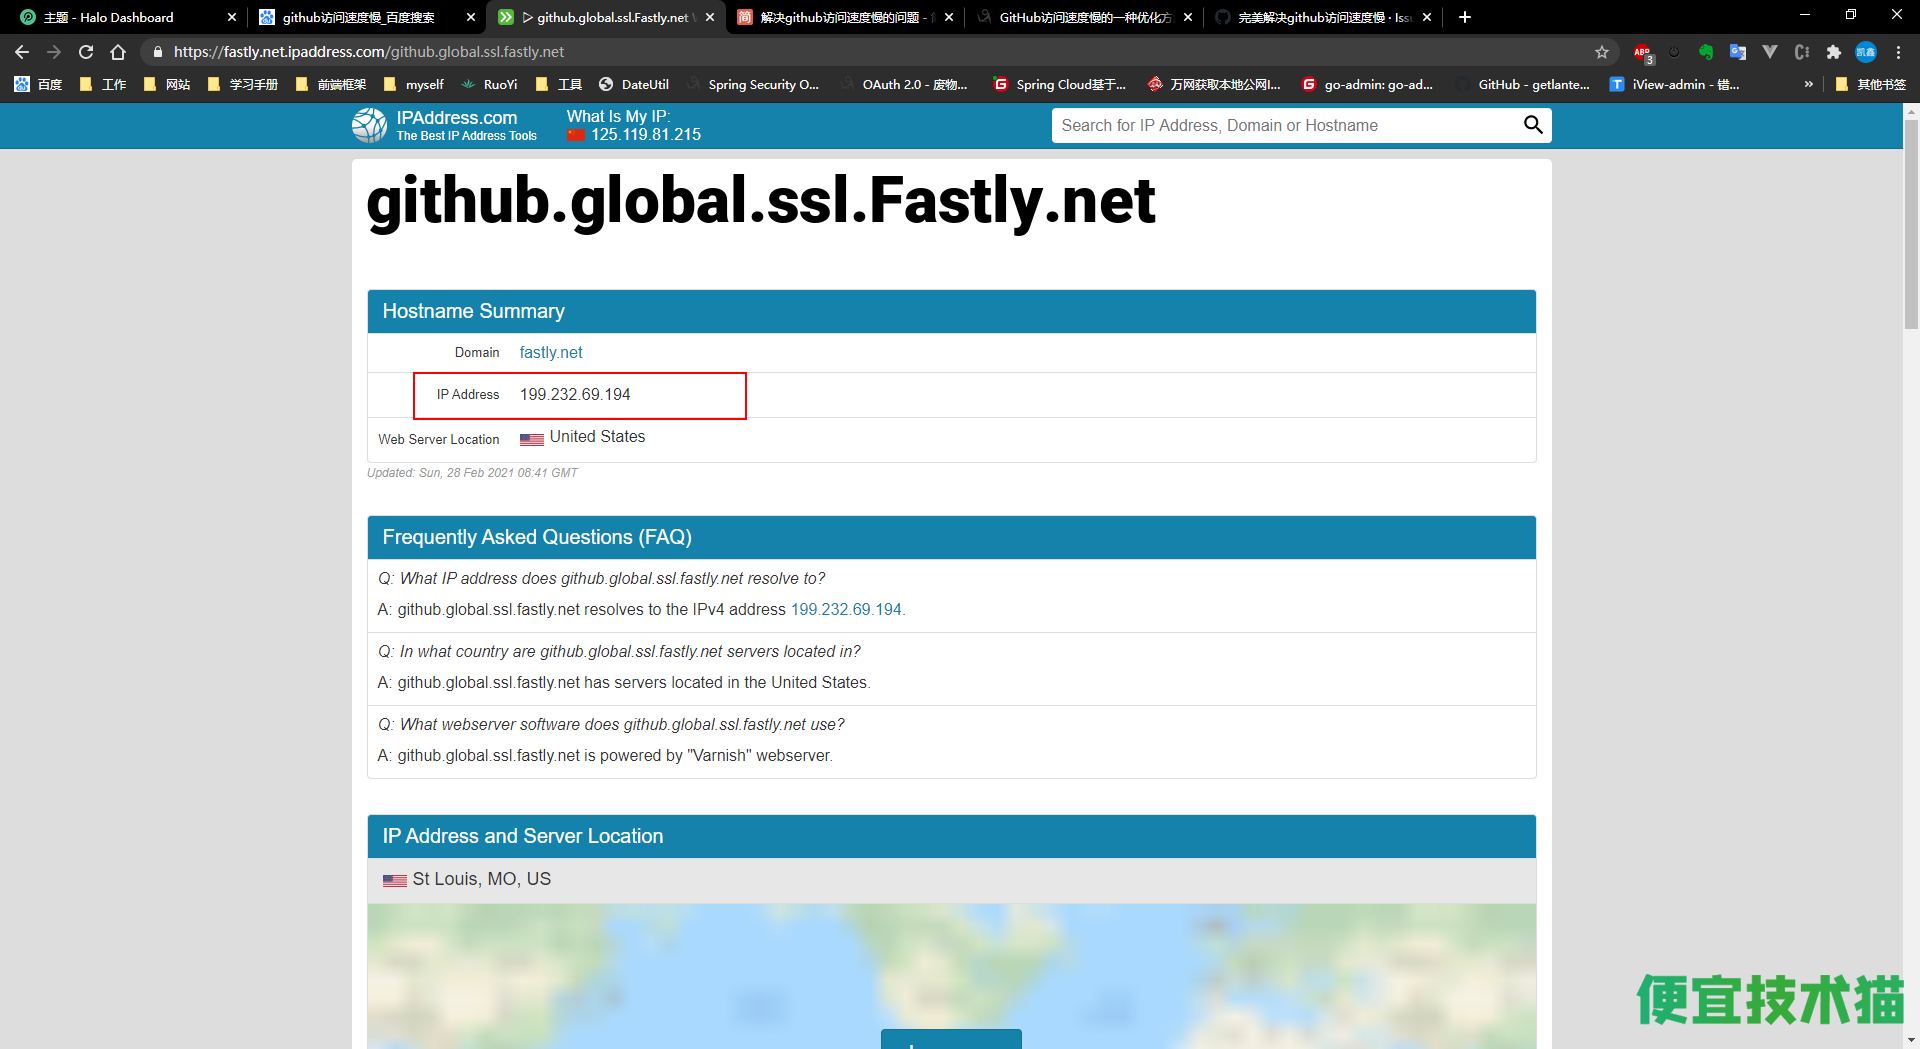Image resolution: width=1920 pixels, height=1049 pixels.
Task: Open the Adblock Plus extension icon
Action: coord(1643,52)
